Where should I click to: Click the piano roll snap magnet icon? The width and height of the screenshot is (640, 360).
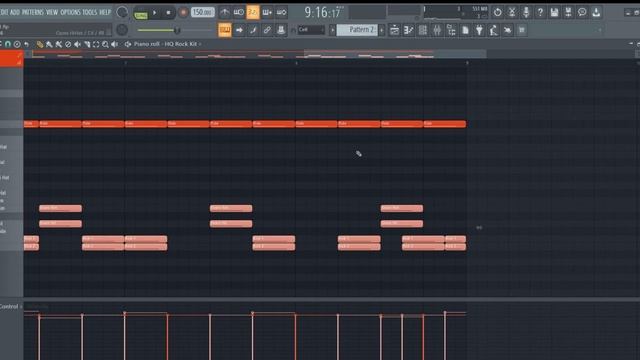pos(8,44)
